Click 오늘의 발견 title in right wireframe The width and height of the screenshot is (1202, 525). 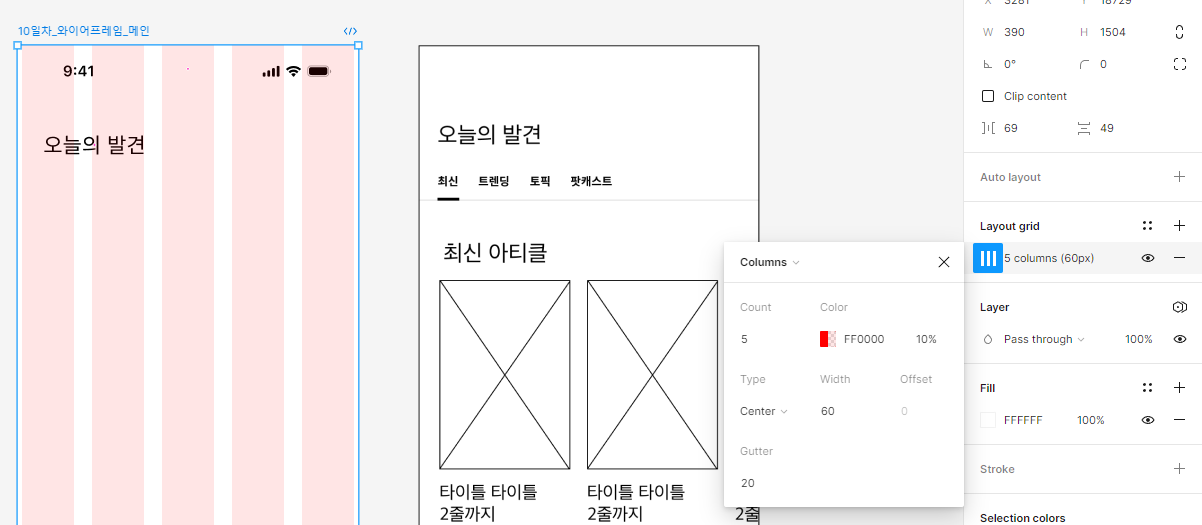tap(489, 134)
